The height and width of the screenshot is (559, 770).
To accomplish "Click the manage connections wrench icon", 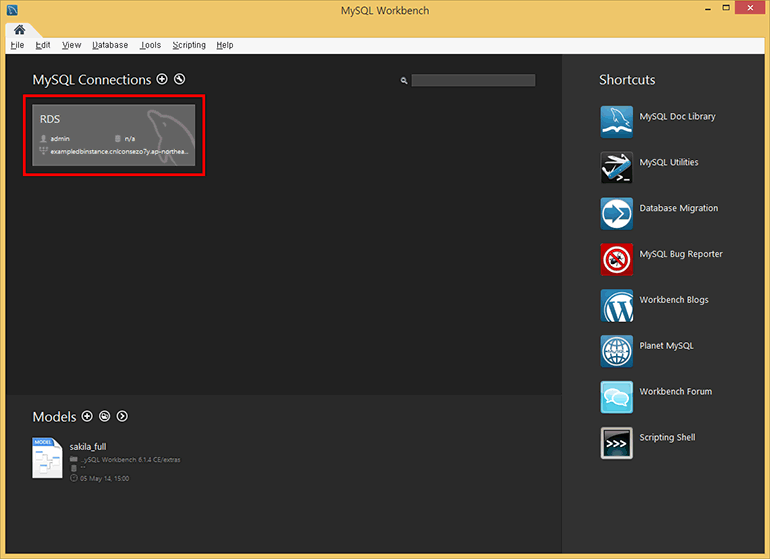I will coord(179,79).
